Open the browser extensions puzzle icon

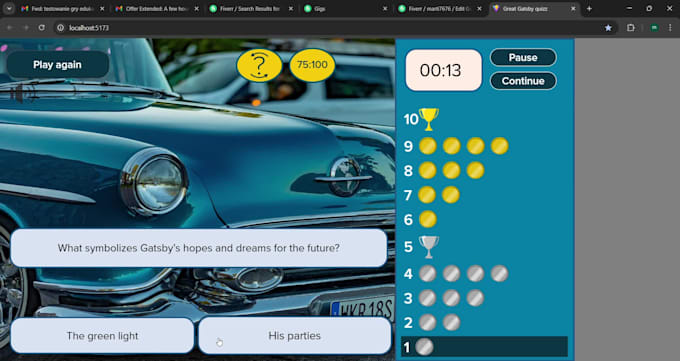click(631, 28)
